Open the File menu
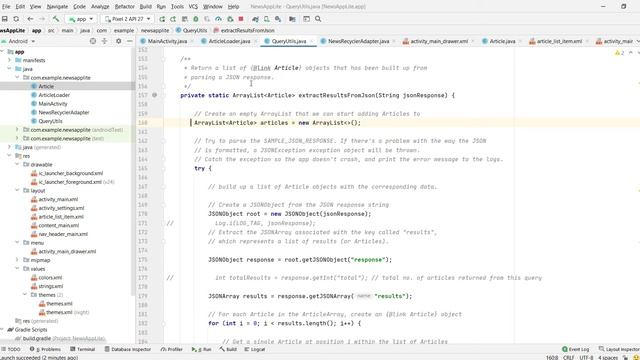This screenshot has width=640, height=360. pyautogui.click(x=6, y=7)
